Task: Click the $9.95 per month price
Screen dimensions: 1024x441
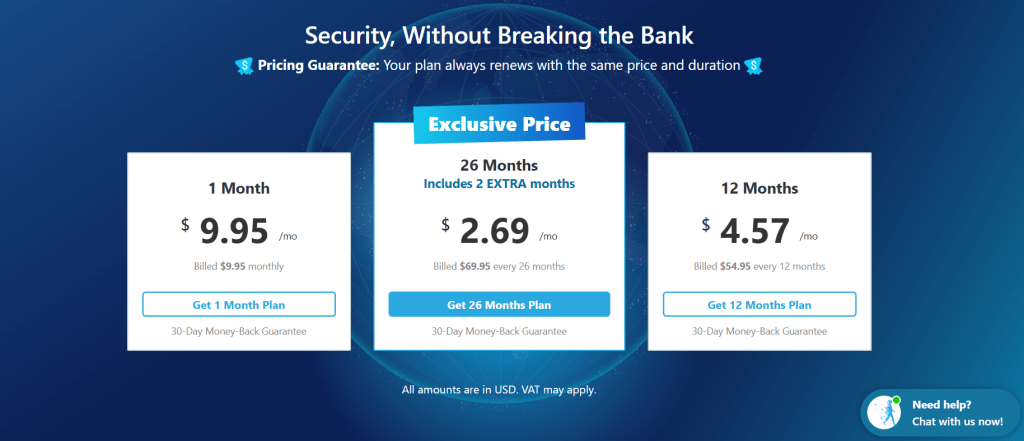Action: coord(235,231)
